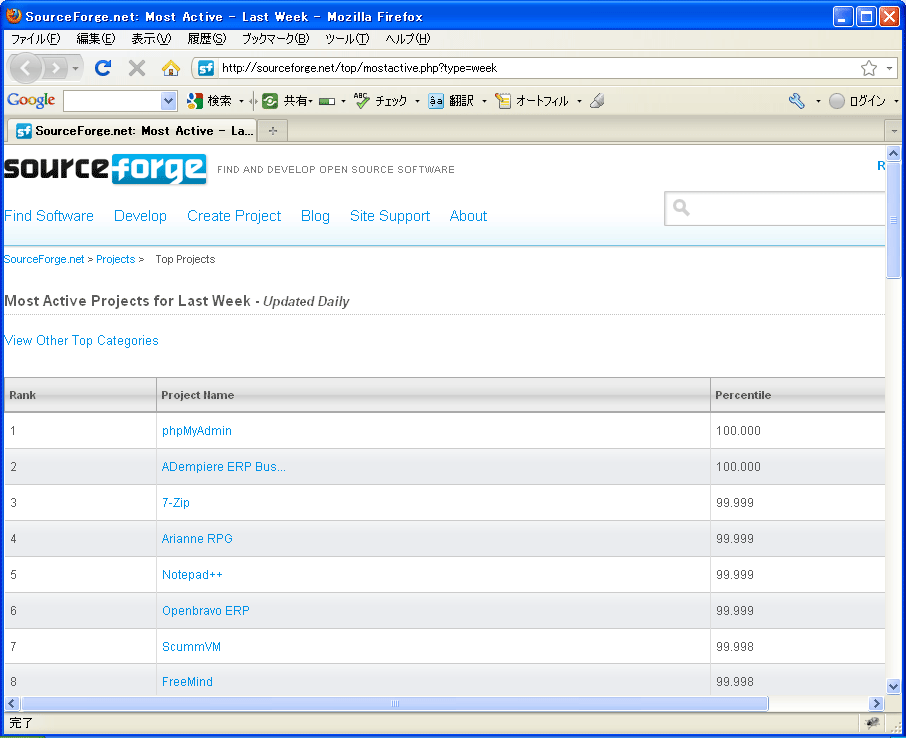
Task: Expand the 翻訳 dropdown arrow
Action: click(x=484, y=101)
